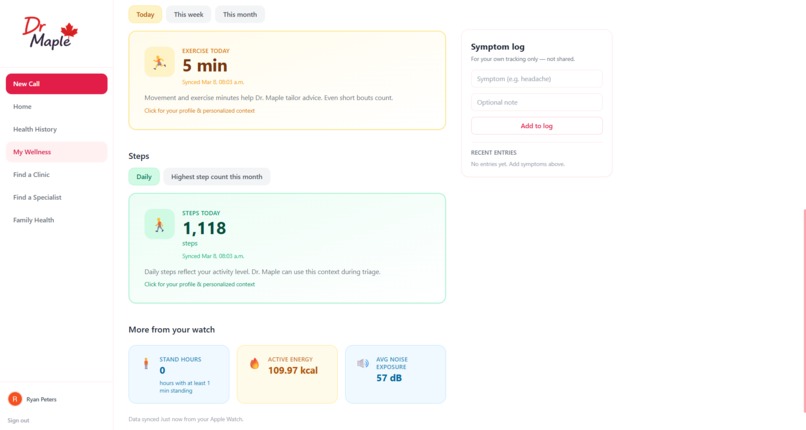Click the Steps Today label
The height and width of the screenshot is (430, 806).
pos(201,213)
